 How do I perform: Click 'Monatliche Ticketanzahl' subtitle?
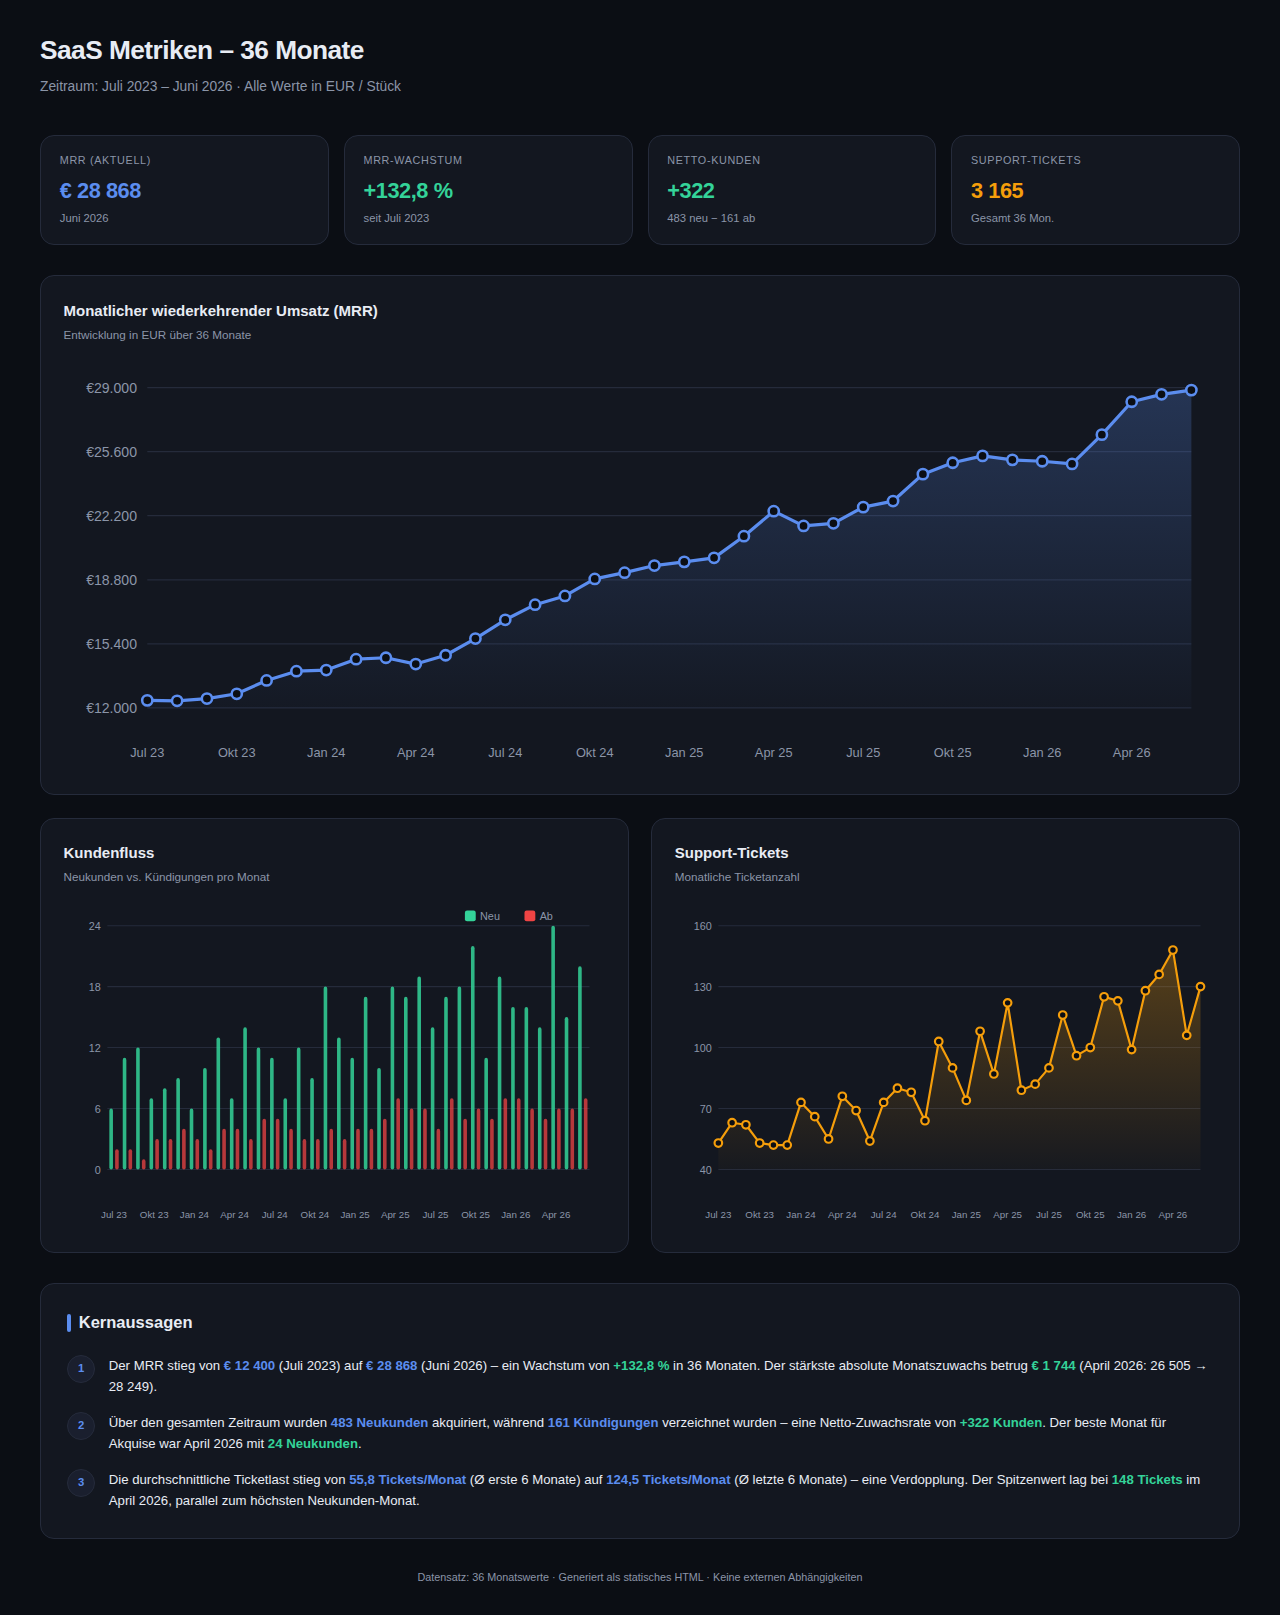[x=737, y=877]
